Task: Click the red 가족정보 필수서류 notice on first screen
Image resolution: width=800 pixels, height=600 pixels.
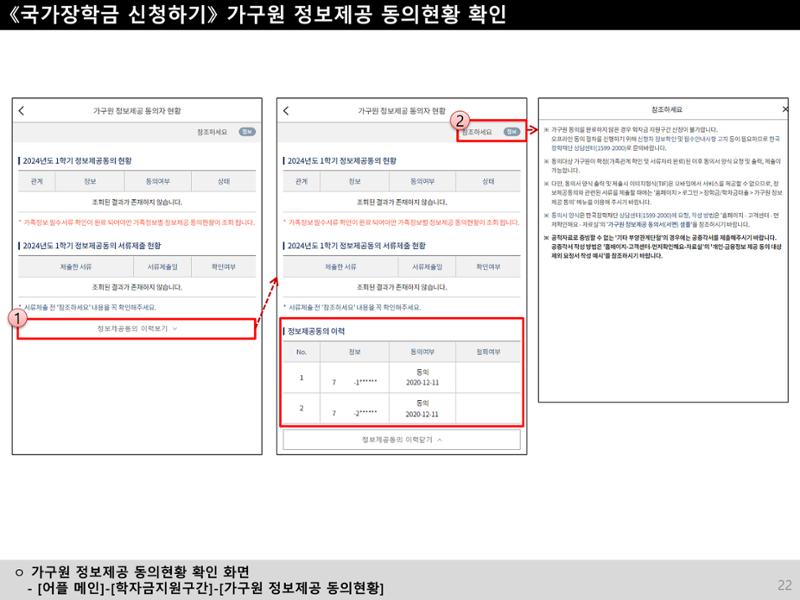Action: click(x=137, y=222)
